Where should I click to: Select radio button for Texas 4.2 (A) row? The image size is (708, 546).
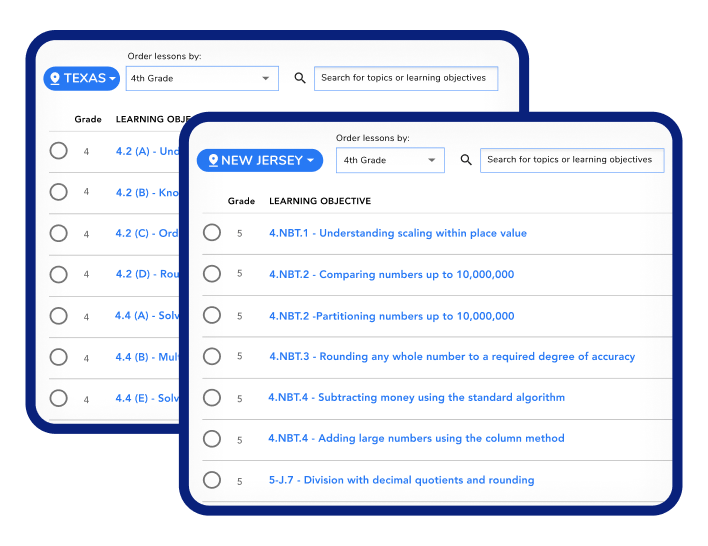tap(59, 151)
